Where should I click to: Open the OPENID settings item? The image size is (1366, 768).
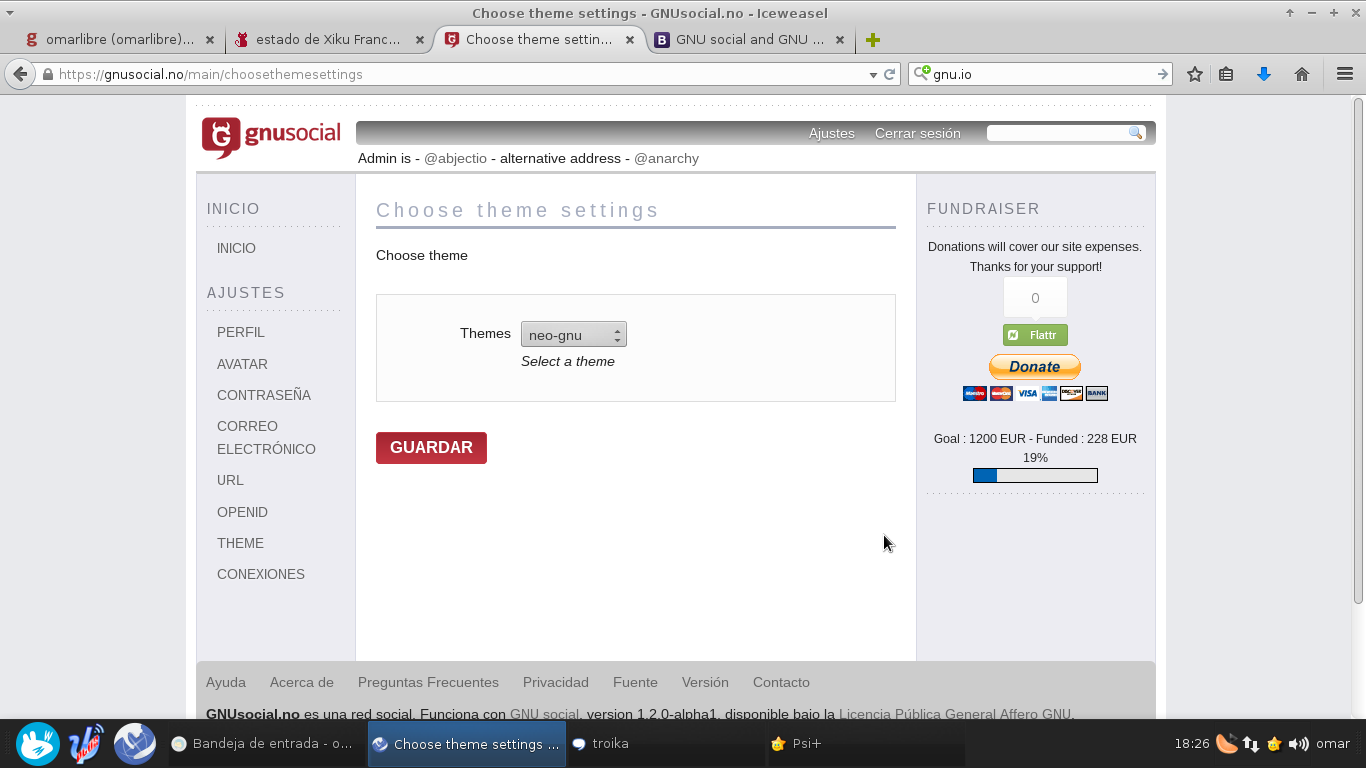point(242,512)
